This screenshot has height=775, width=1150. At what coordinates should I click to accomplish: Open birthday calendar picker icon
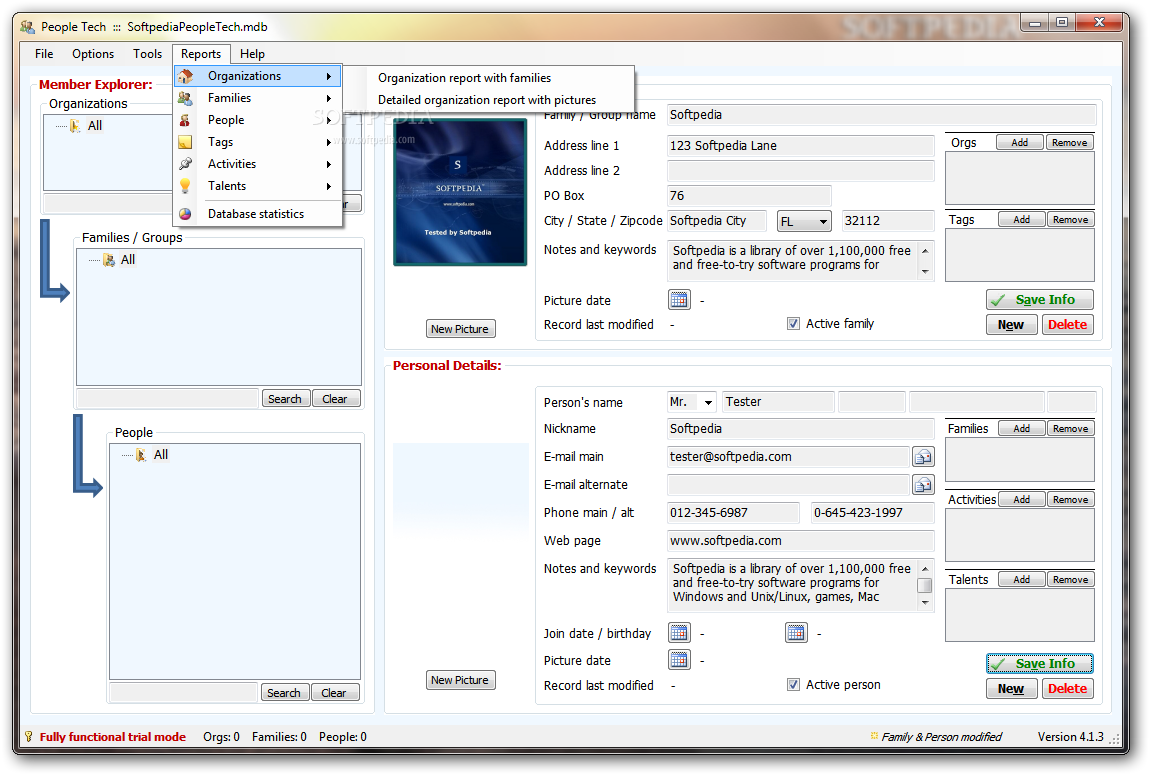796,632
